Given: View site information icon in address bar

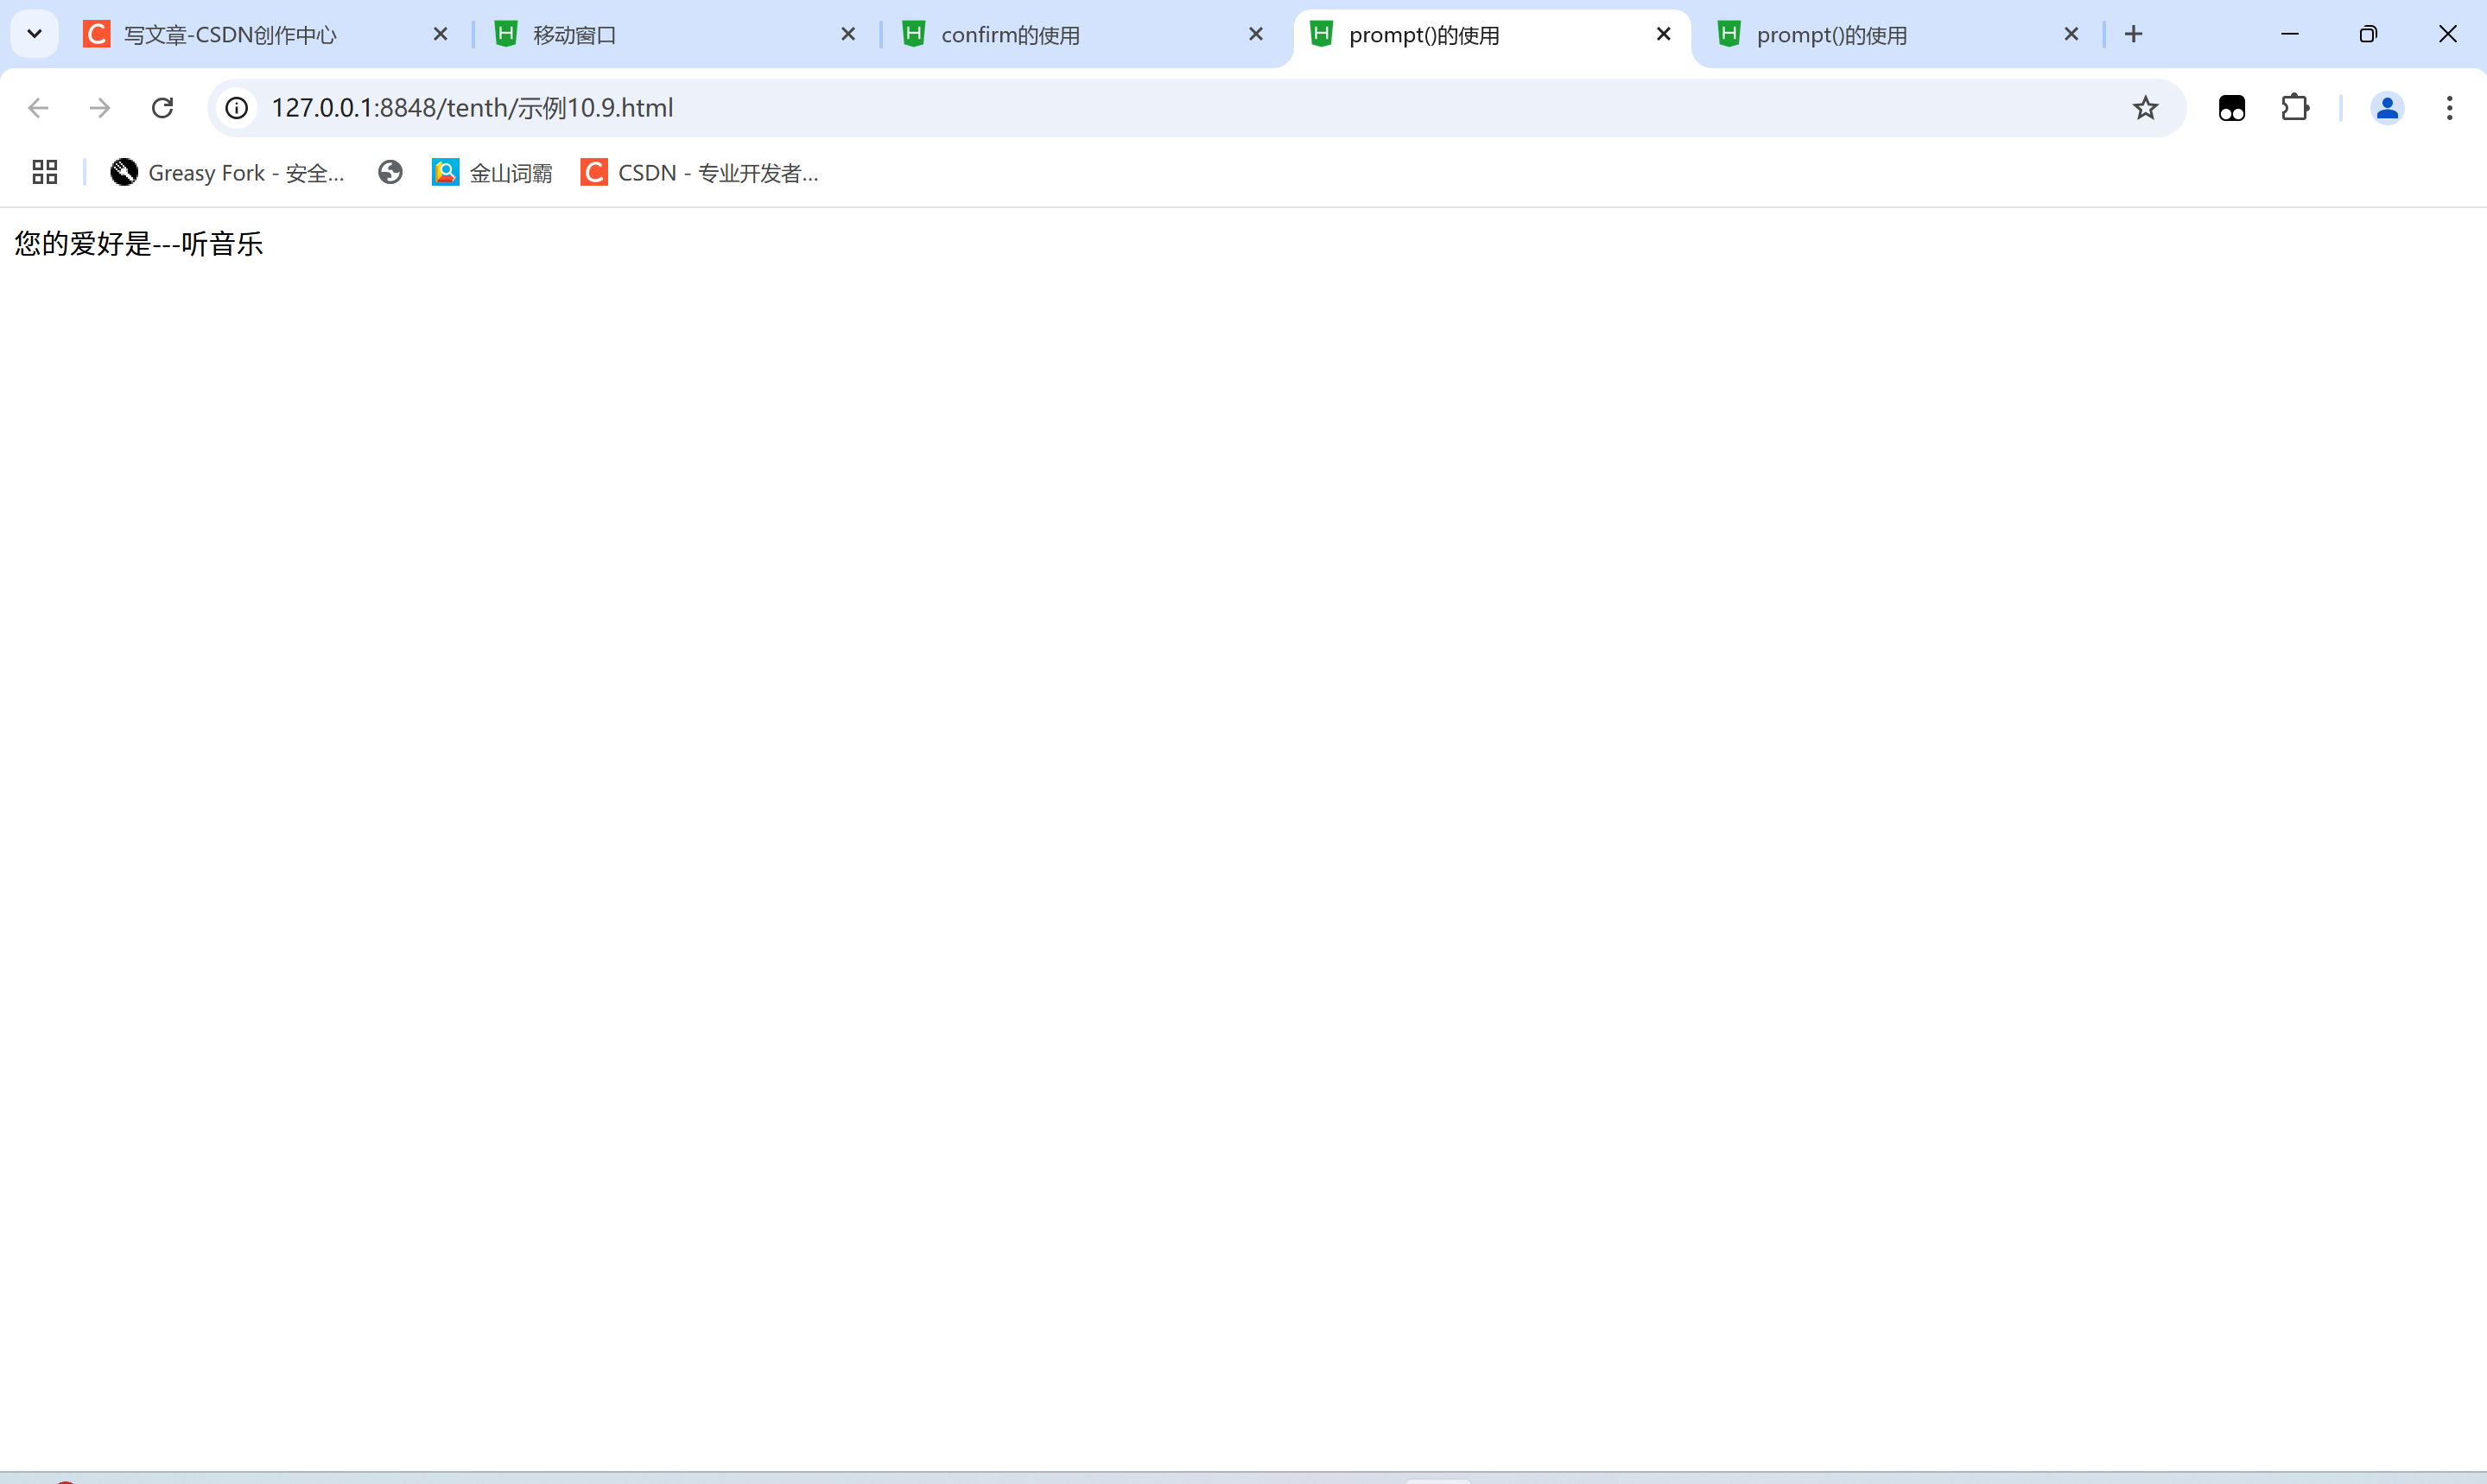Looking at the screenshot, I should coord(237,108).
